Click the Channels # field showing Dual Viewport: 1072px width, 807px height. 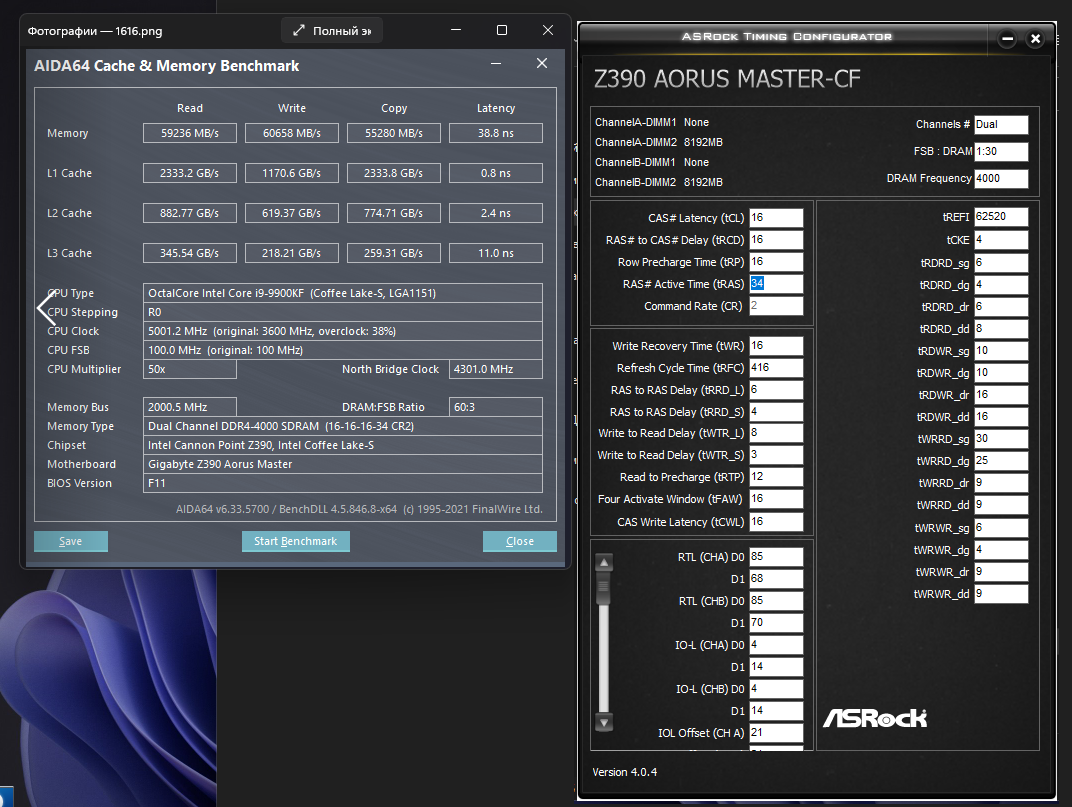[1001, 124]
